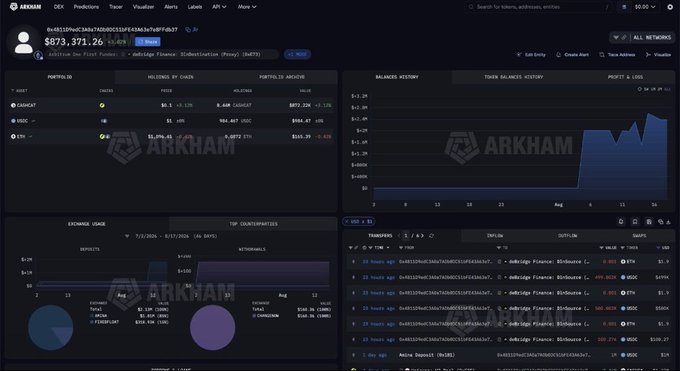
Task: Switch to the Token Balances History tab
Action: [513, 77]
